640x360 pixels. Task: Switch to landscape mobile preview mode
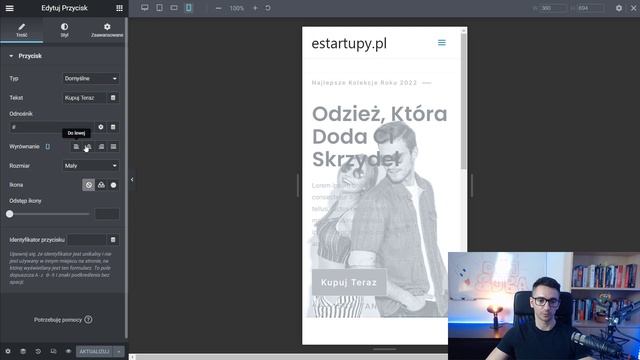tap(174, 8)
